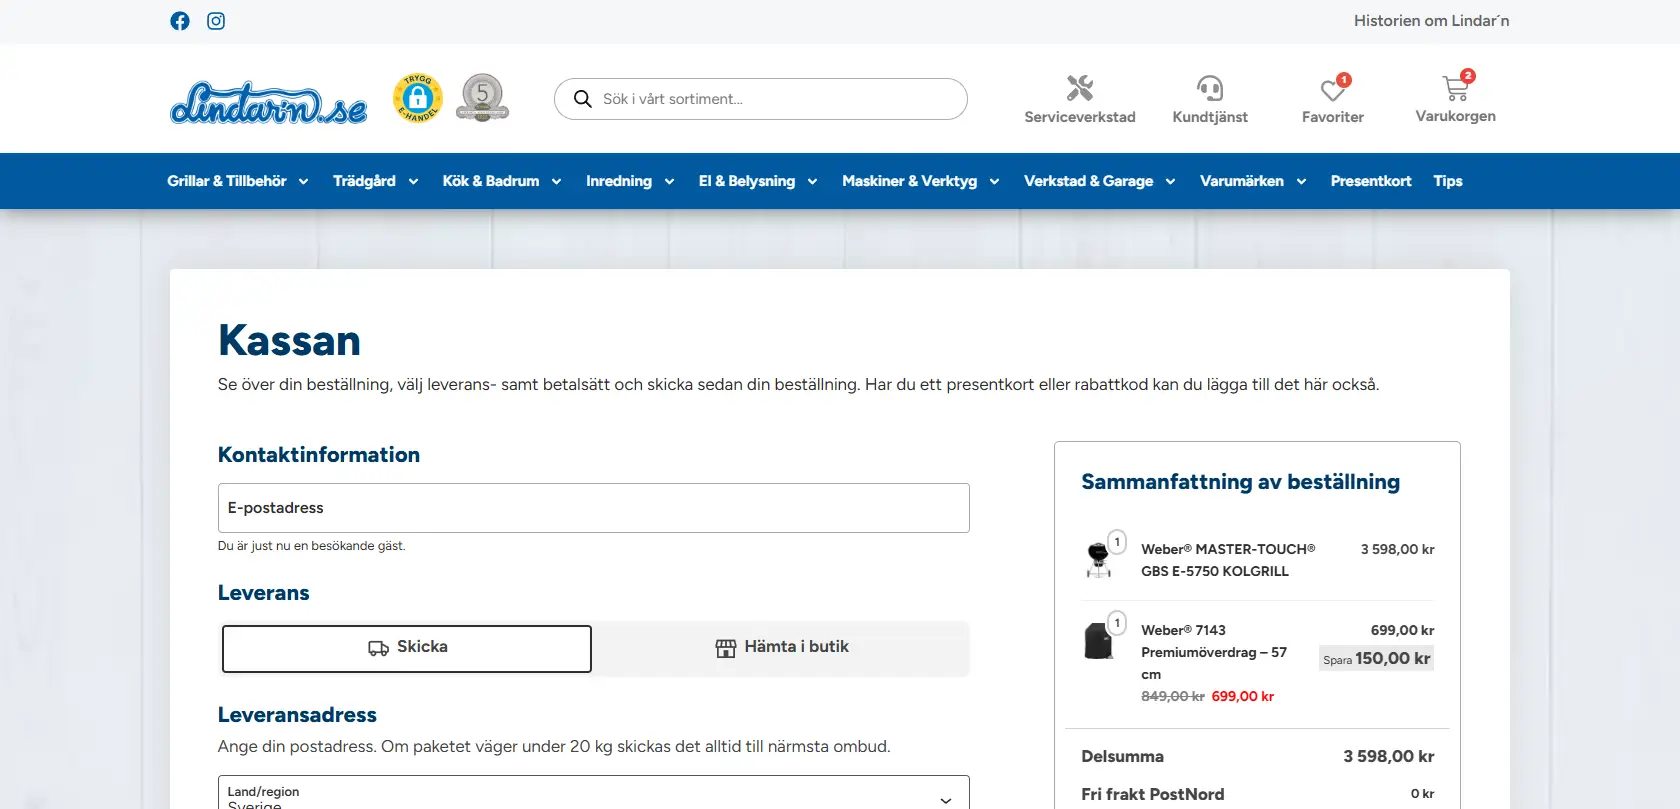Go to Presentkort menu item
The image size is (1680, 809).
pyautogui.click(x=1370, y=181)
